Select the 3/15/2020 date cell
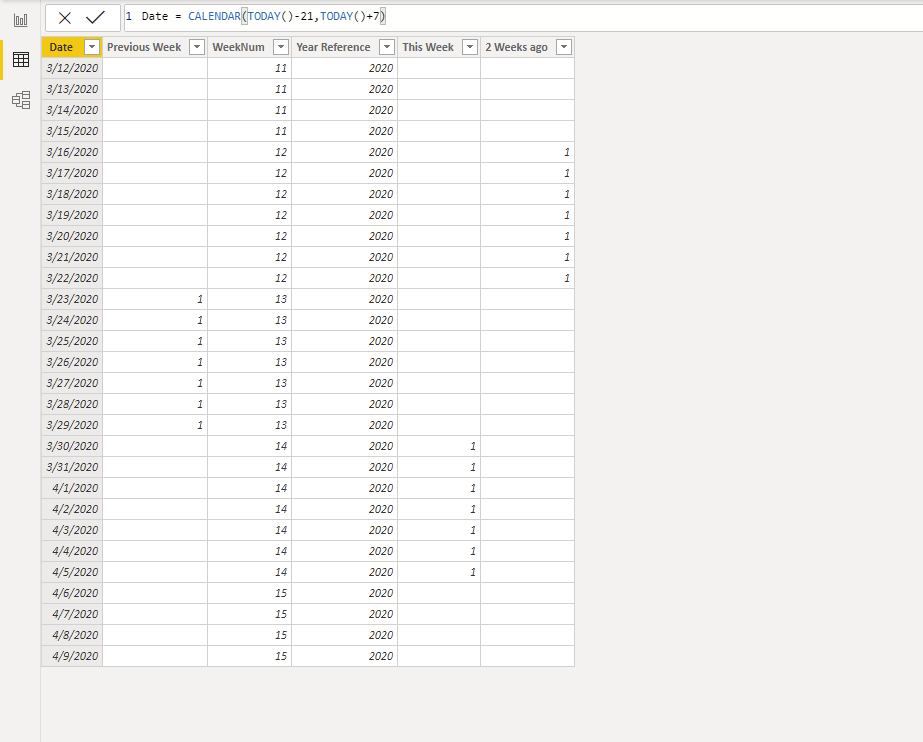Viewport: 923px width, 742px height. pos(72,131)
